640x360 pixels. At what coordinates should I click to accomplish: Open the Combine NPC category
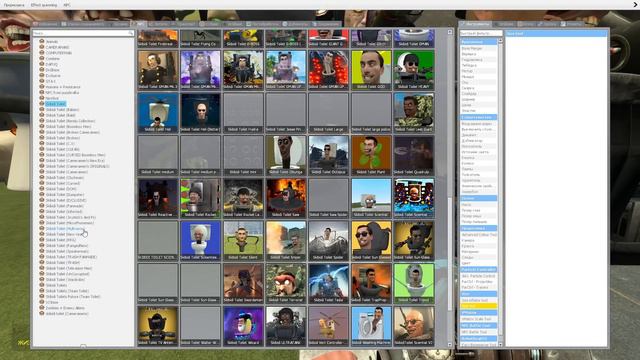pos(52,59)
